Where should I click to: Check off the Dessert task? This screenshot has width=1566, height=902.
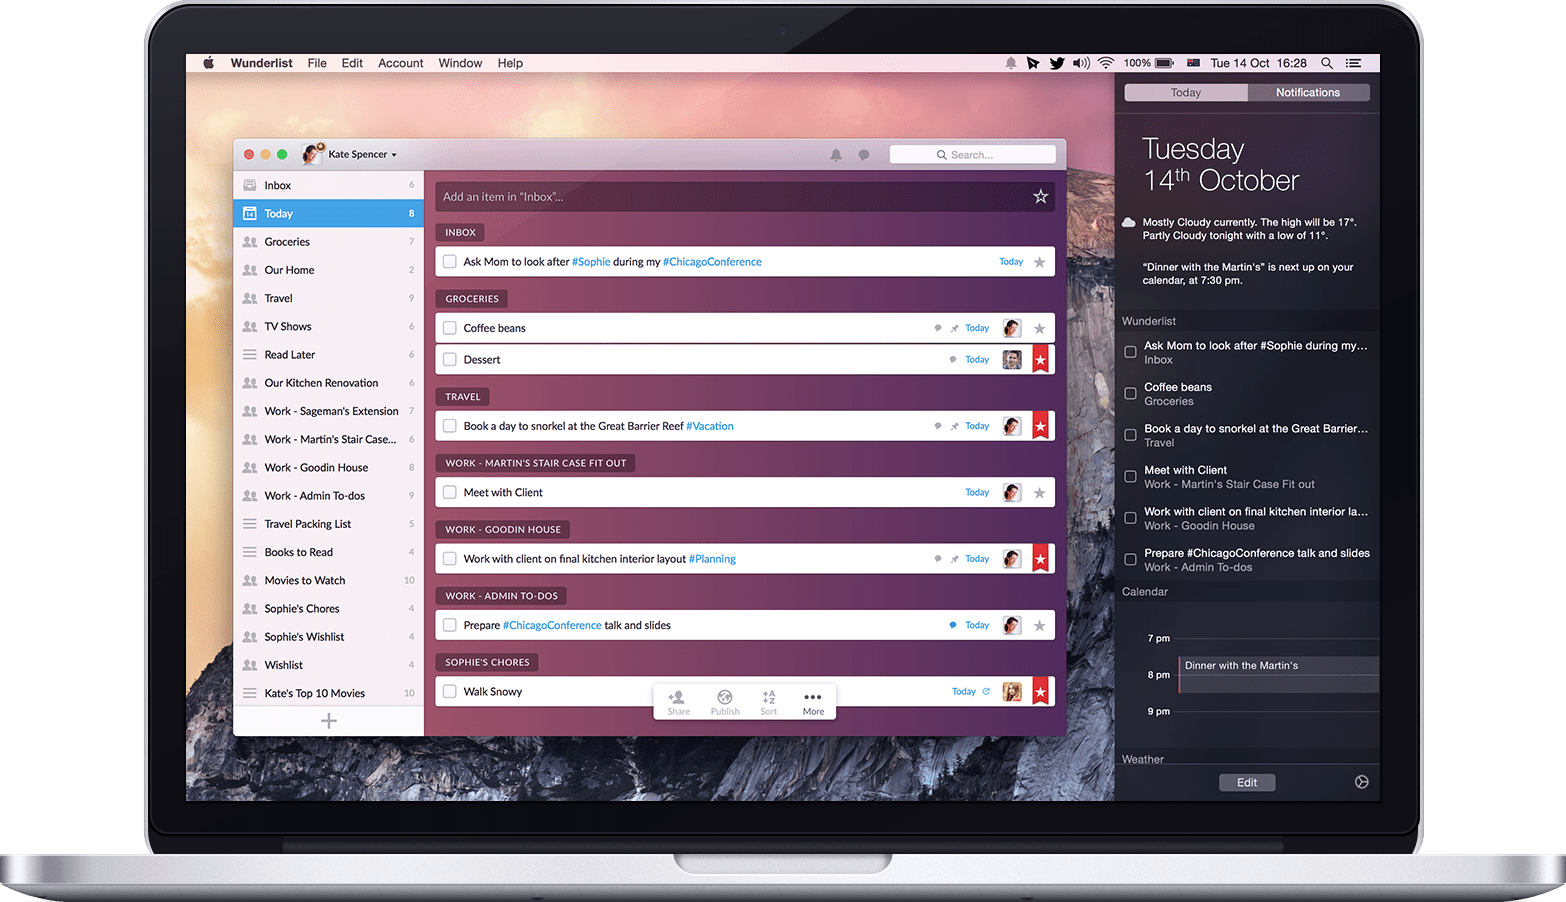[x=450, y=360]
